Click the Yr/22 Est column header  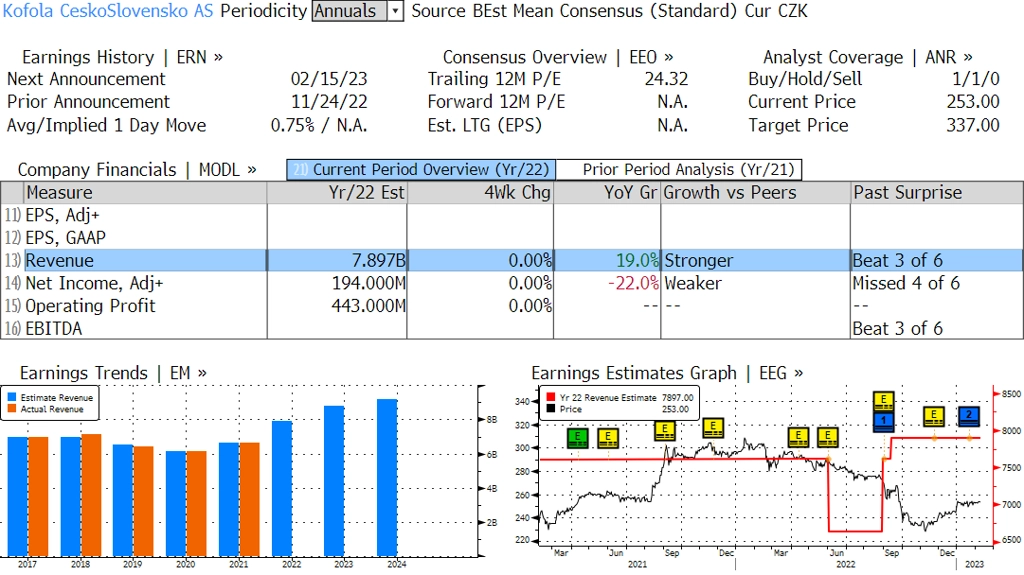click(x=337, y=193)
